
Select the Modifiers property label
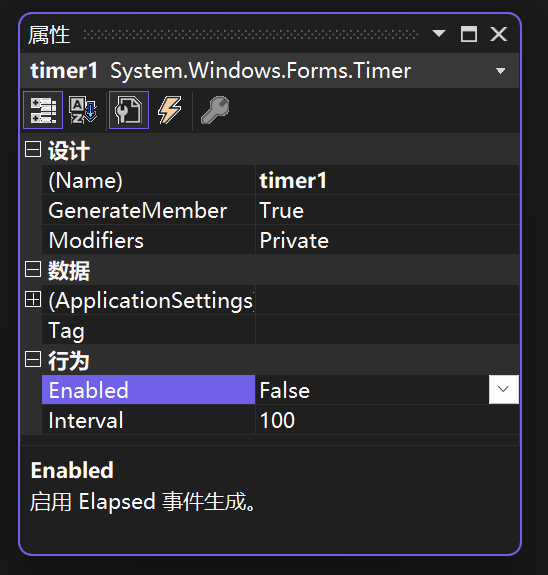coord(148,240)
